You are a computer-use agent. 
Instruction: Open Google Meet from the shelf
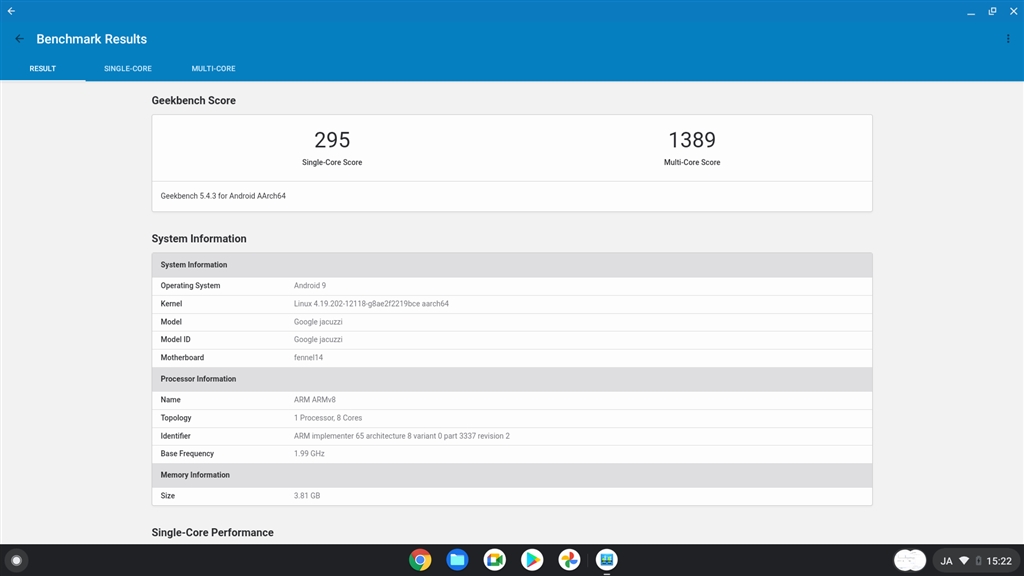click(494, 560)
